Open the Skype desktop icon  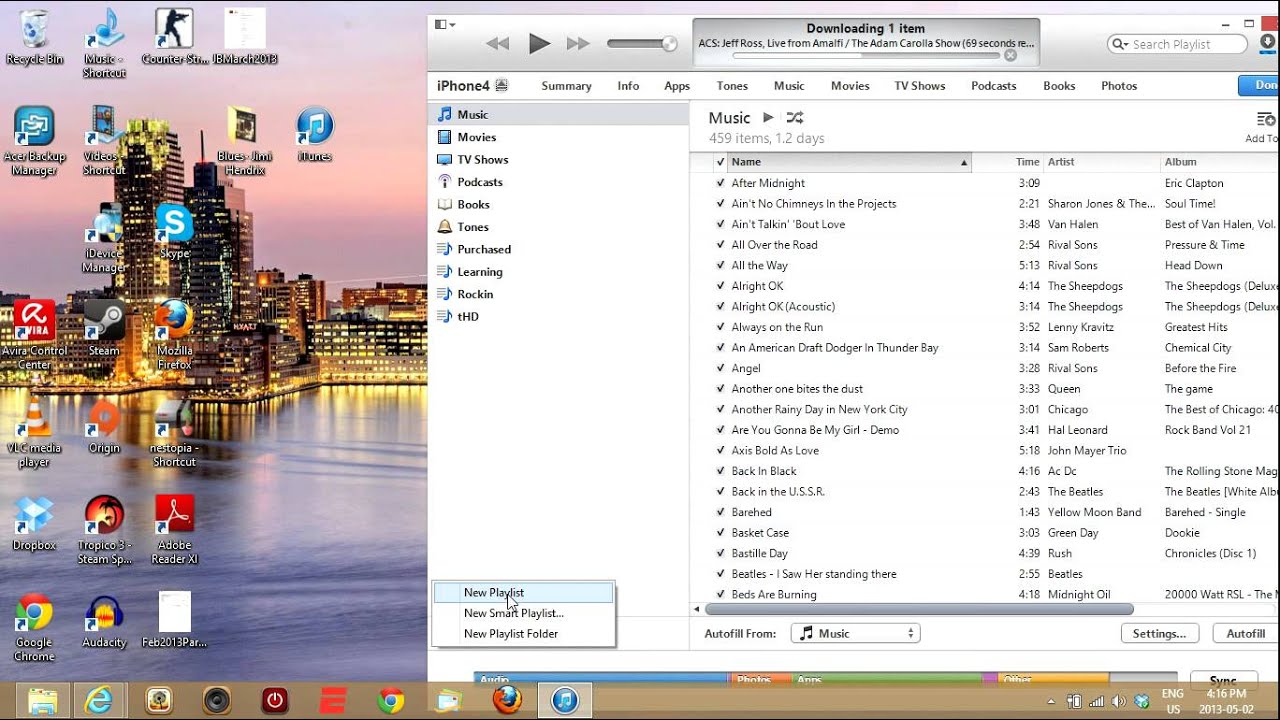tap(174, 232)
